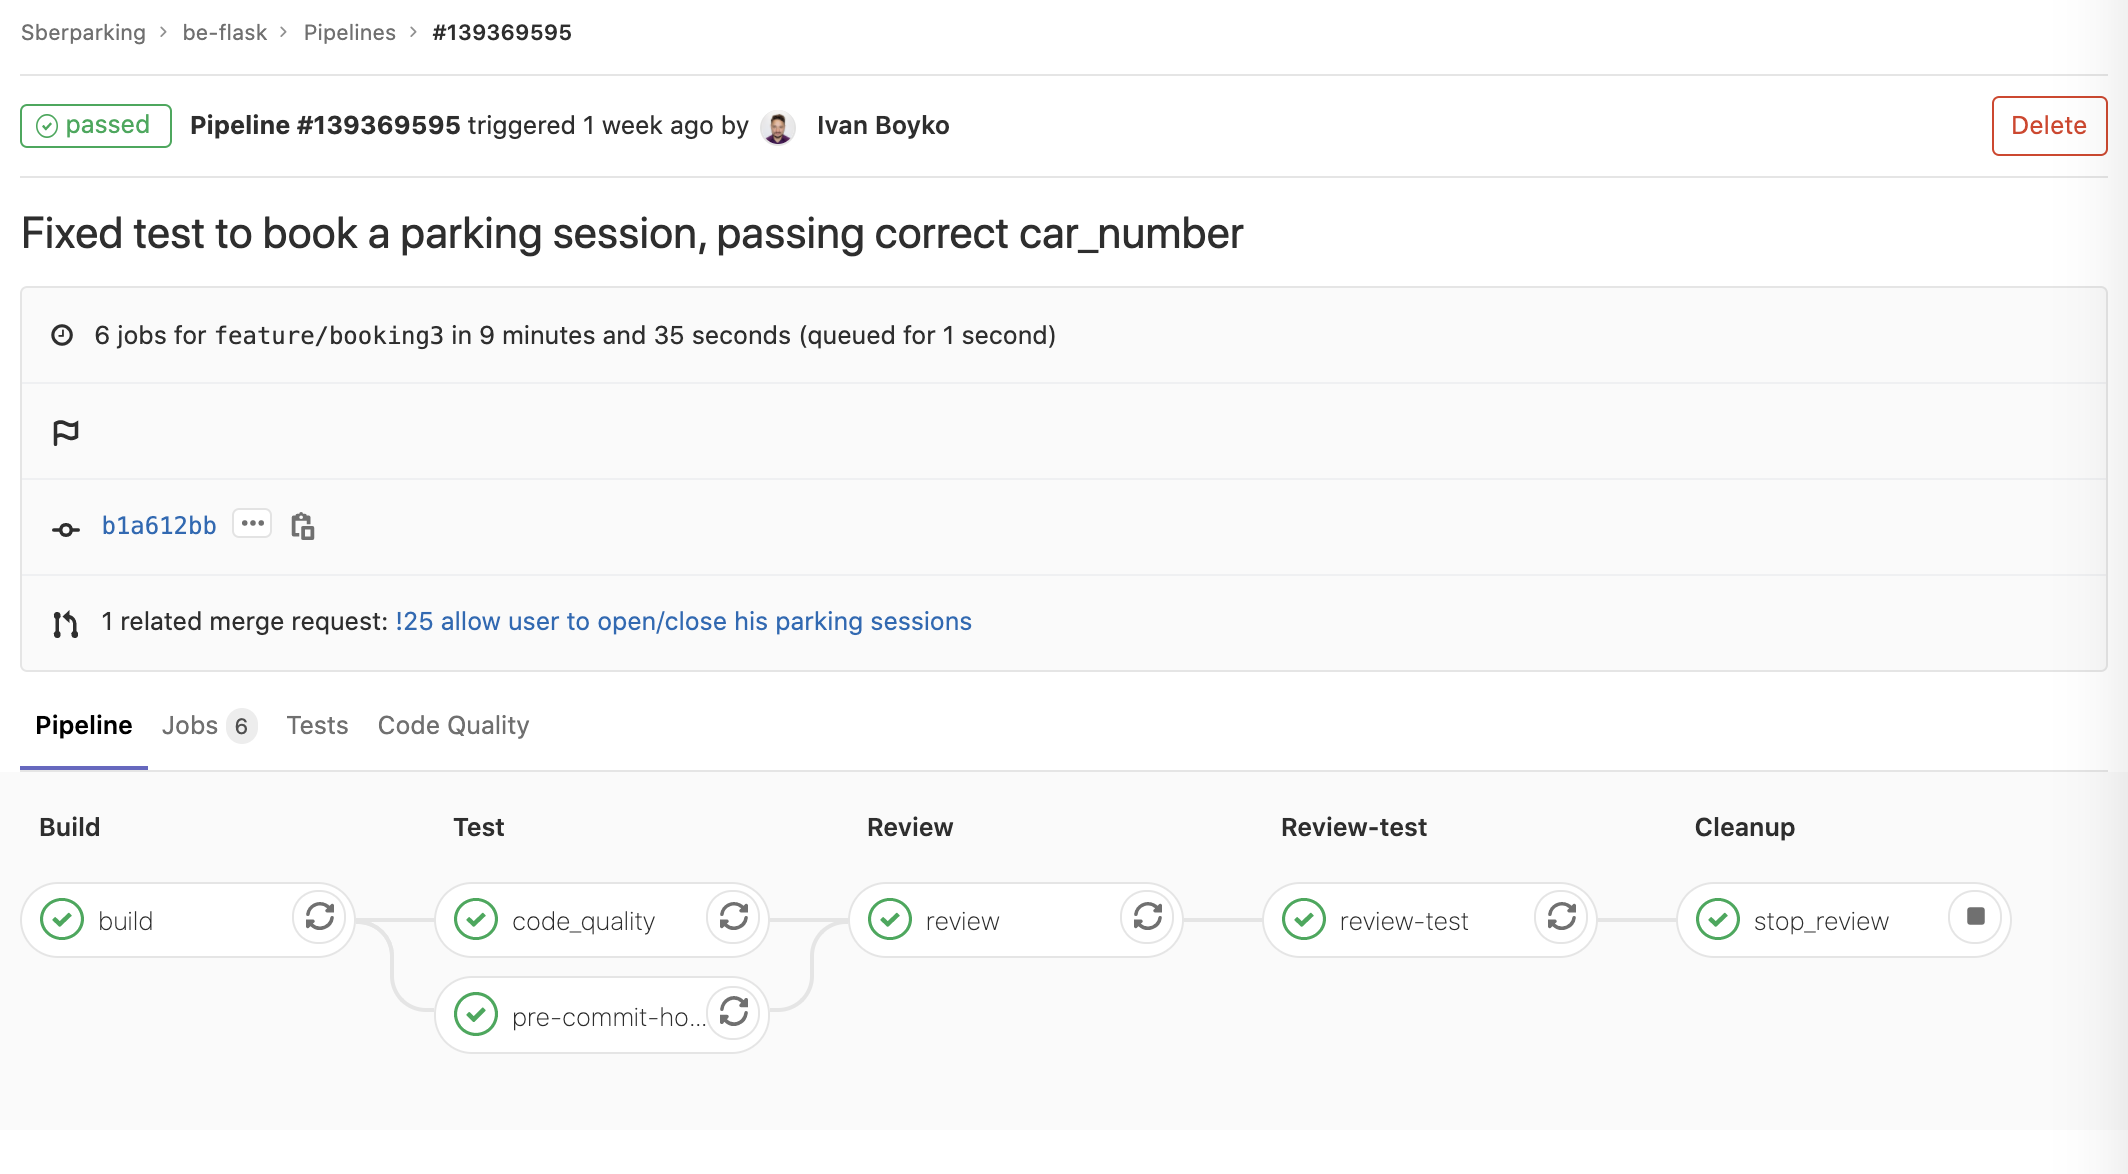Screen dimensions: 2128x1174
Task: Retry the code_quality job
Action: tap(734, 917)
